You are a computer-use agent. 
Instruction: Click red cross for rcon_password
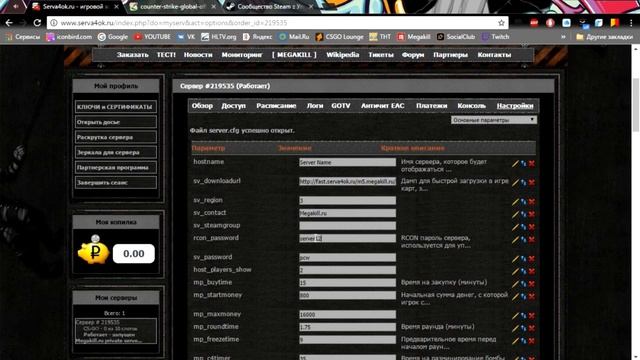pos(531,240)
